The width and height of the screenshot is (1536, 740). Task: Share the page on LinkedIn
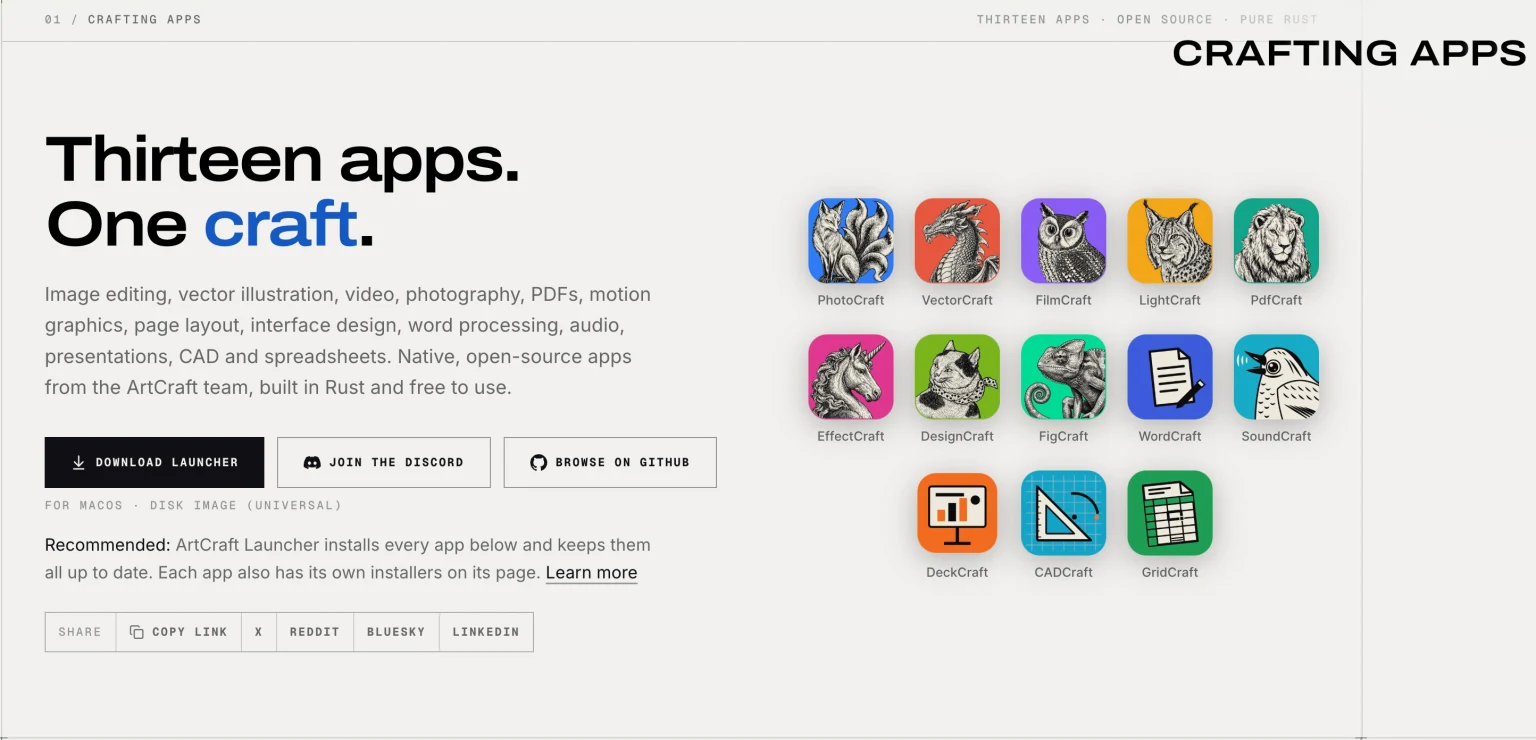(486, 632)
